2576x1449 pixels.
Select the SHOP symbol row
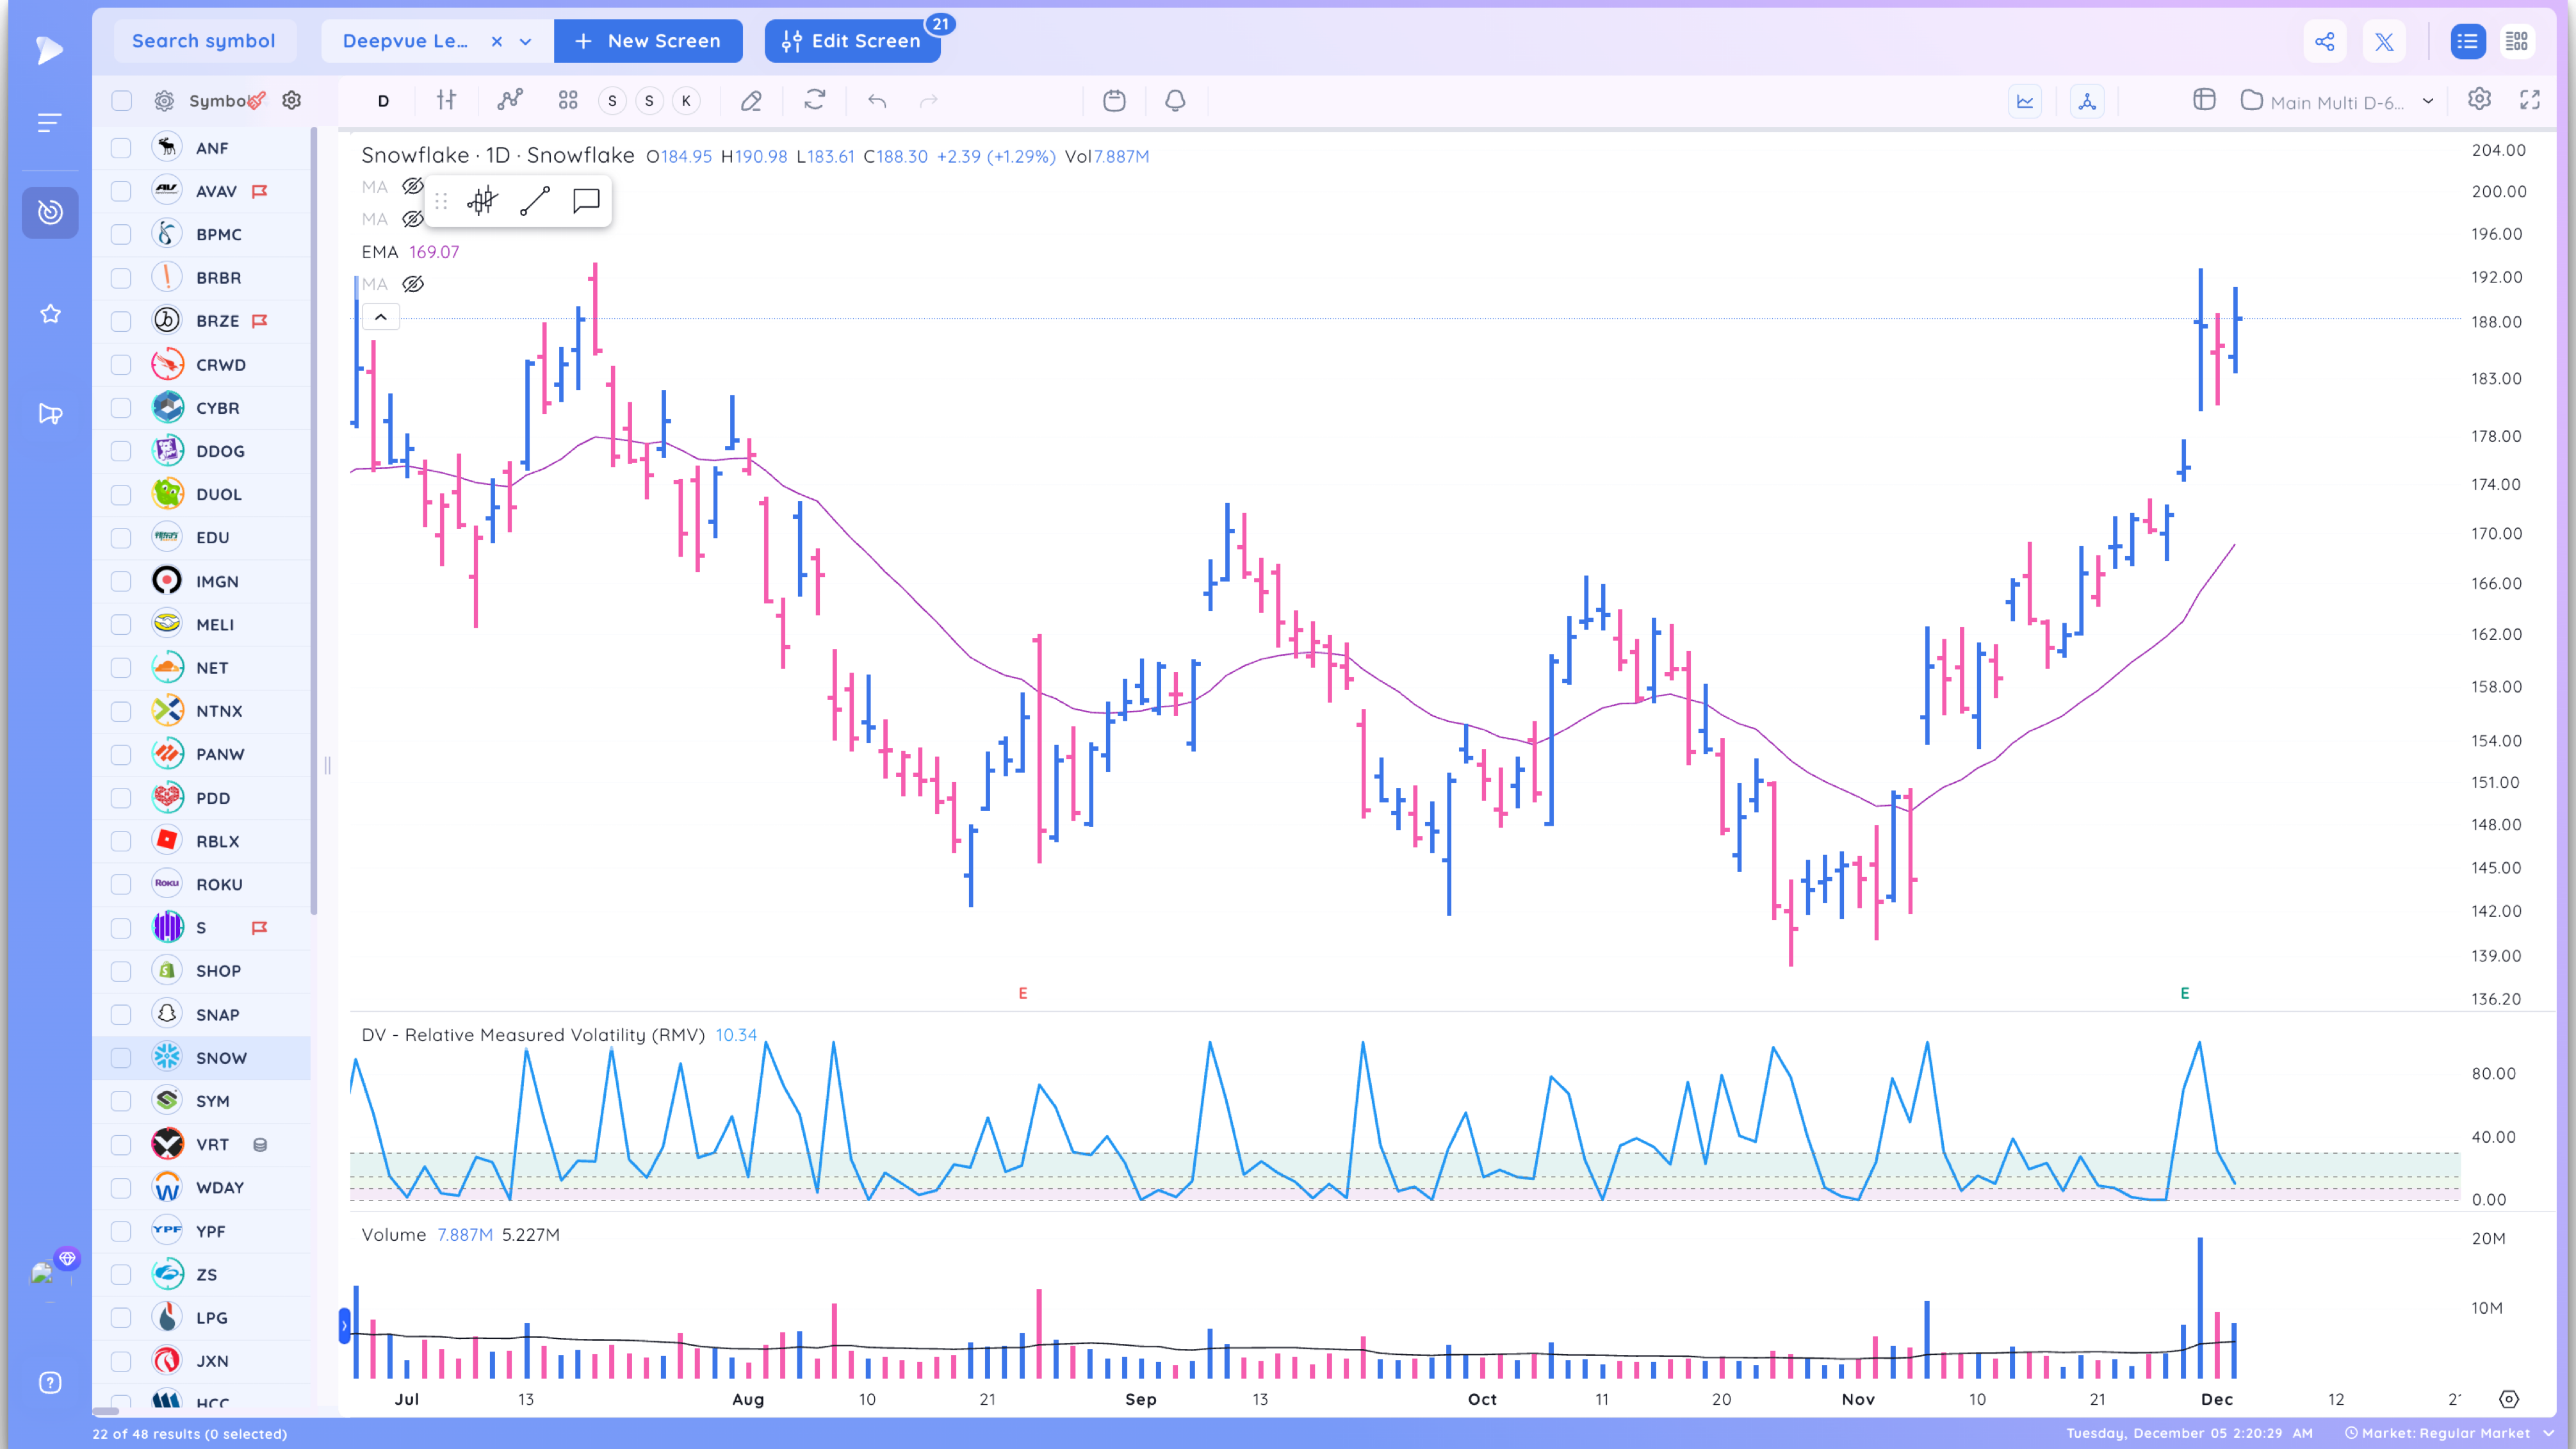tap(202, 971)
